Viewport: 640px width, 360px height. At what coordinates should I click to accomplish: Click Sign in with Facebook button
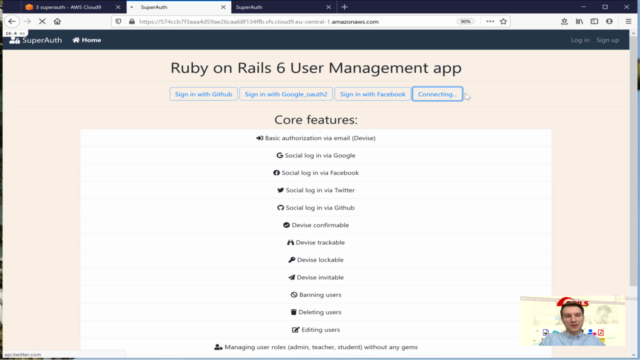pos(373,94)
